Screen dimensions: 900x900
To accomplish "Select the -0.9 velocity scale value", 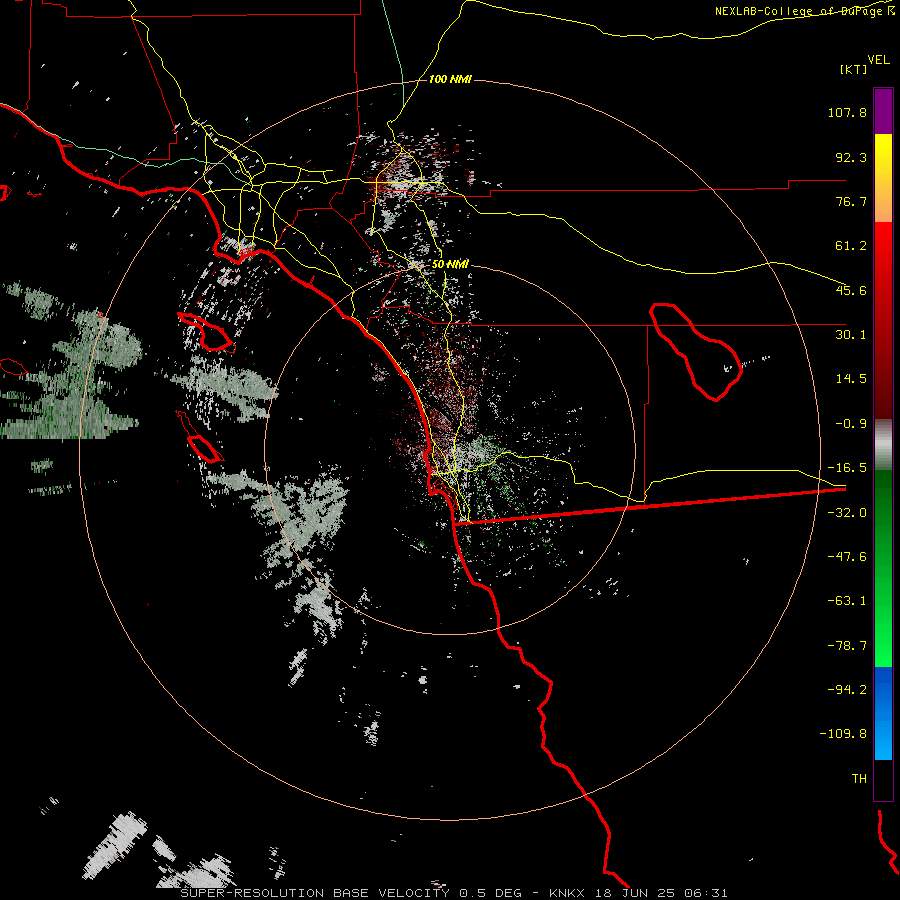I will (x=851, y=424).
